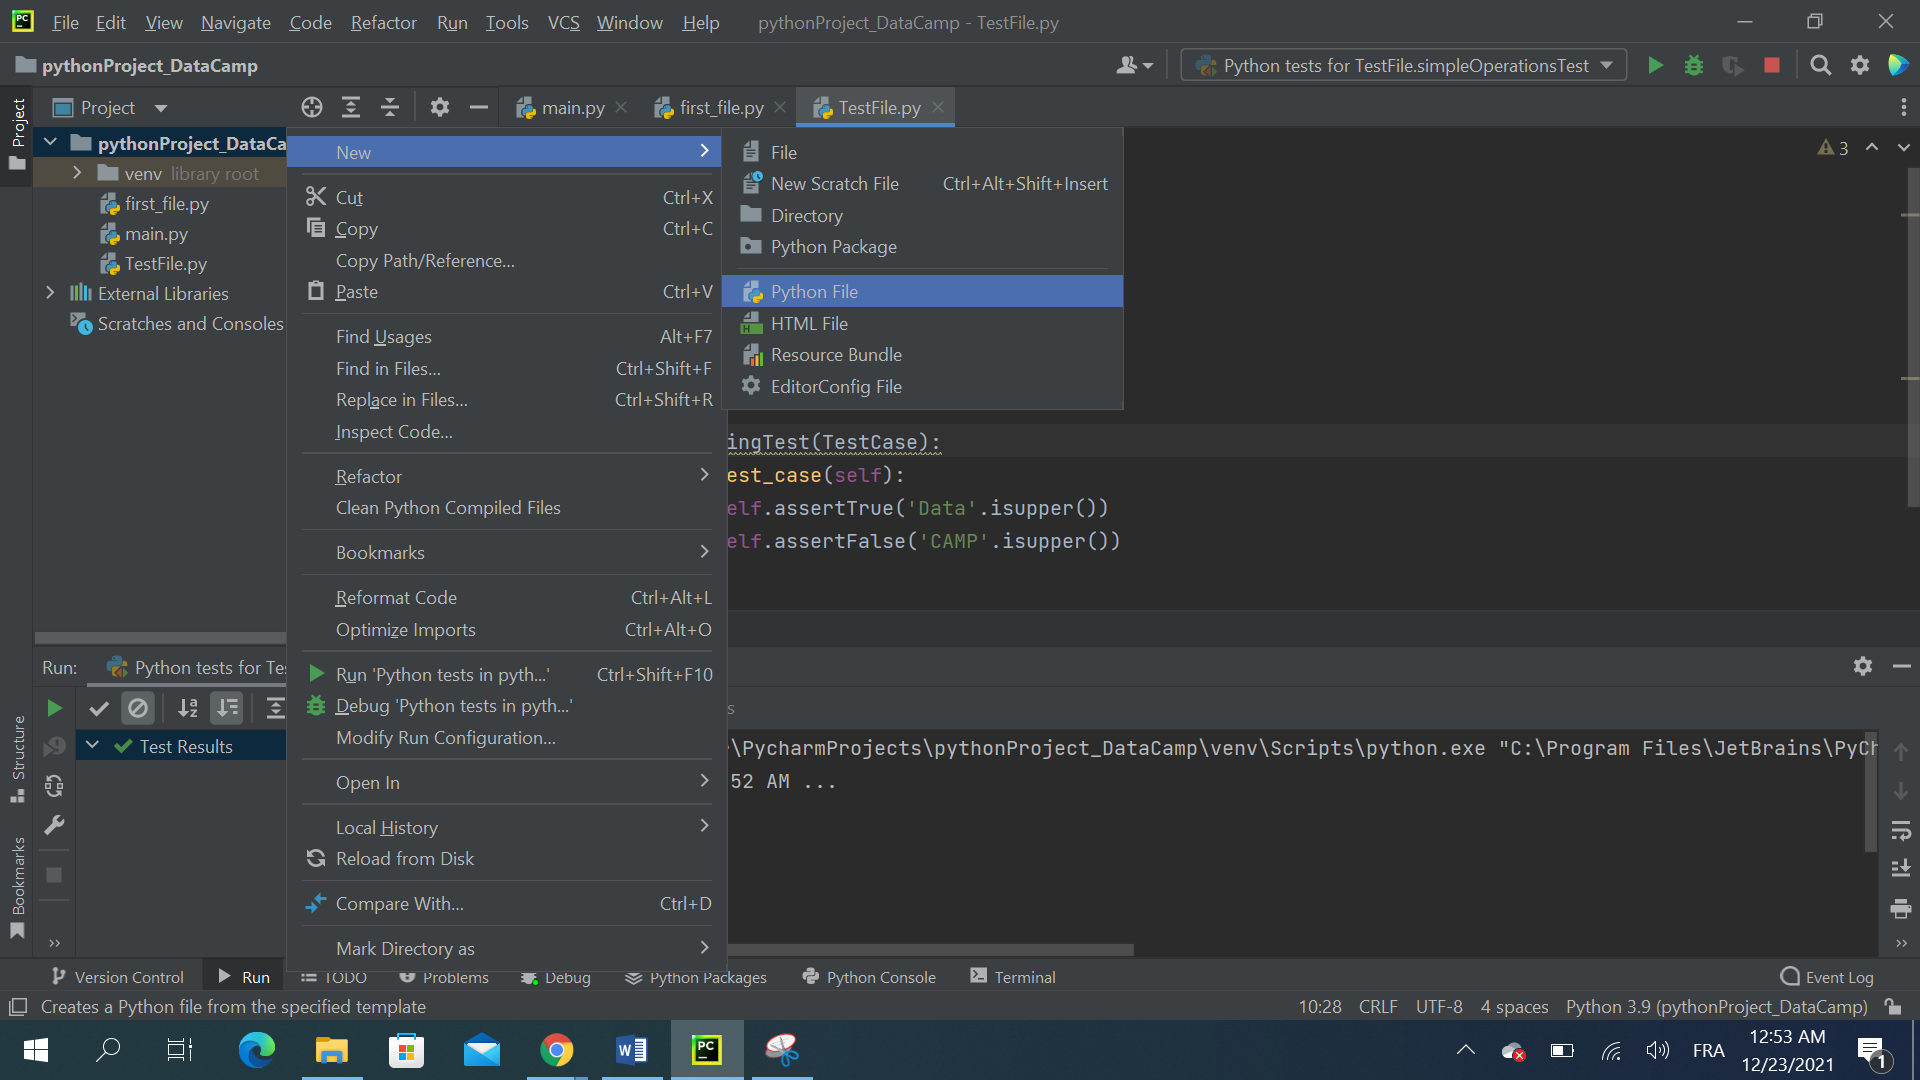
Task: Enable sort by duration in test results
Action: [227, 708]
